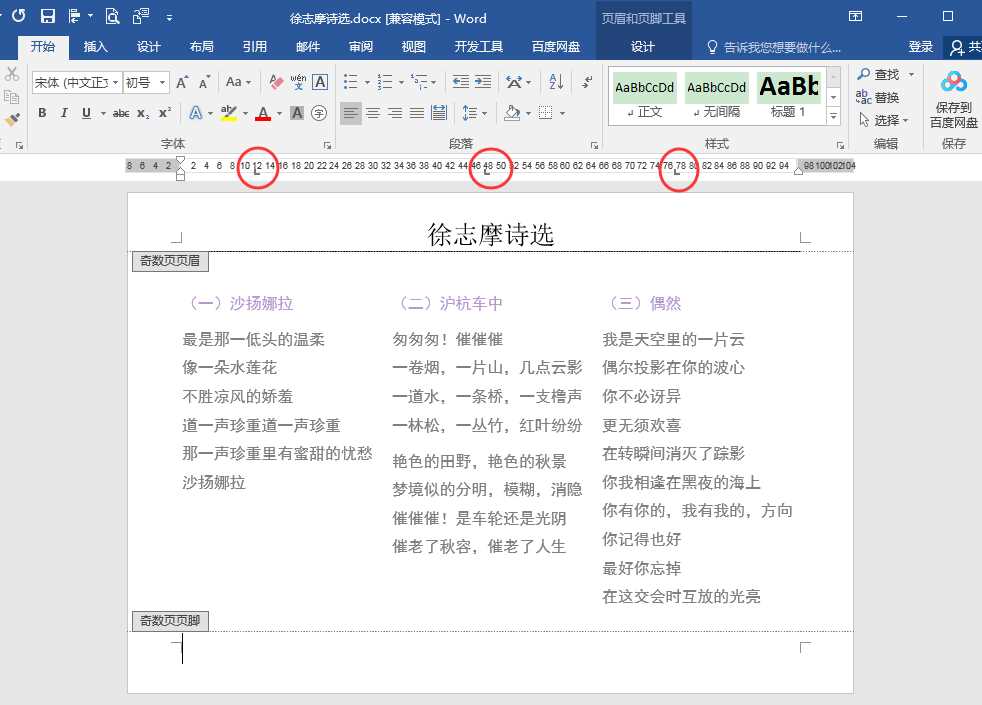This screenshot has height=705, width=982.
Task: Click the superscript icon
Action: point(164,113)
